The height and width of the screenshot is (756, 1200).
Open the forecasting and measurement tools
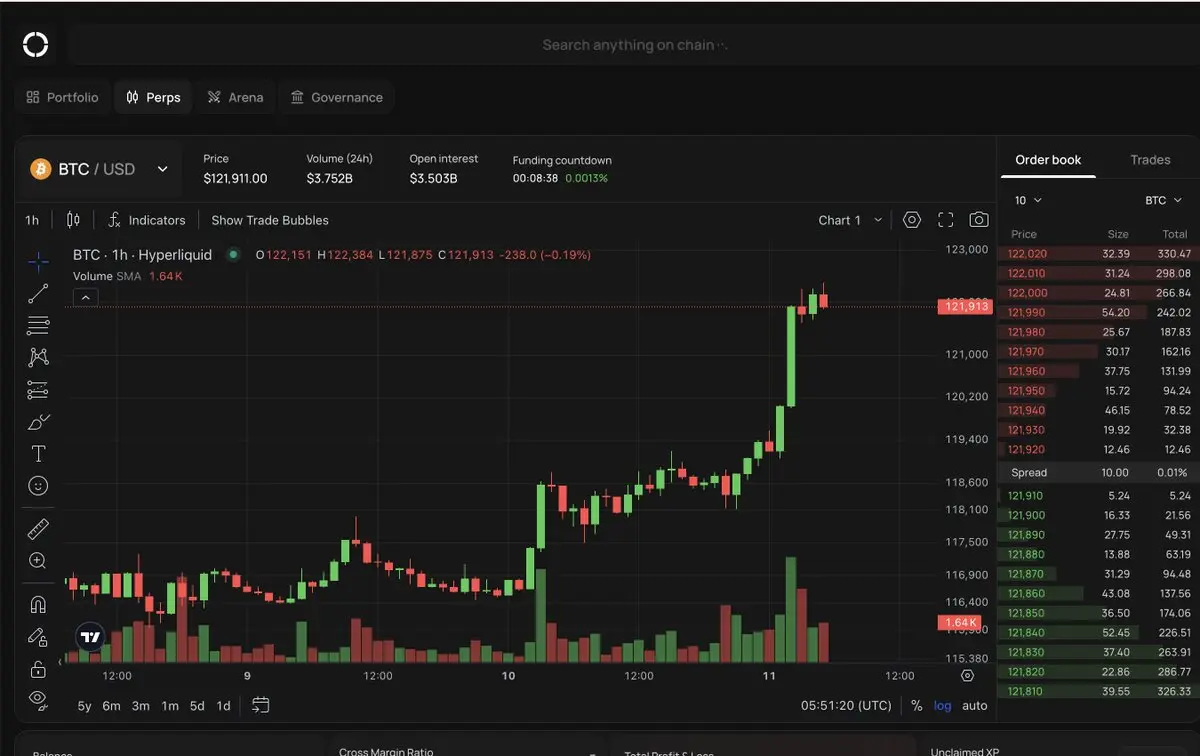38,389
